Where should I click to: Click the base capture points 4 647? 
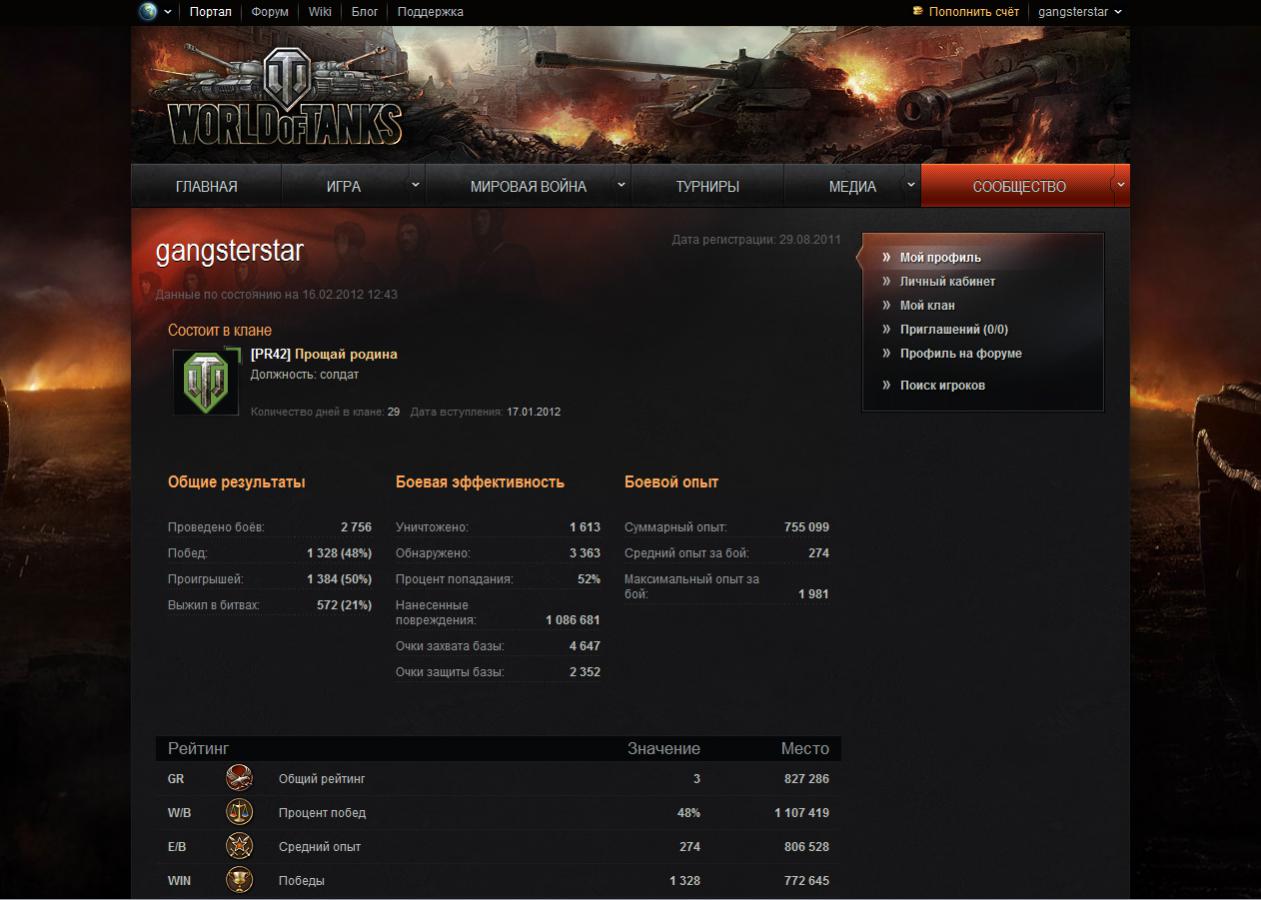pos(585,646)
